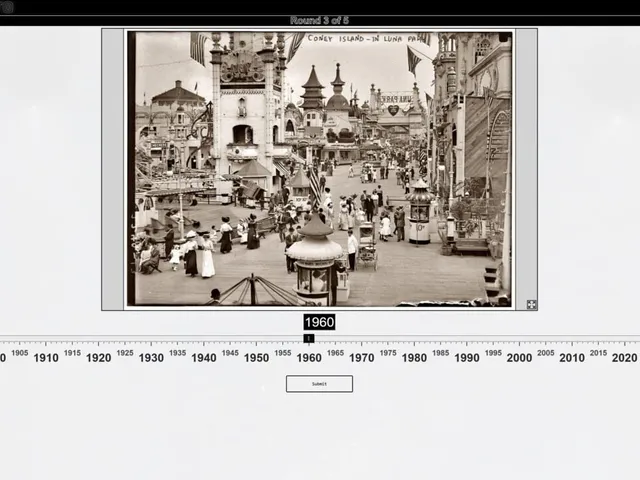
Task: Select 1910 on the year timeline
Action: pos(46,358)
